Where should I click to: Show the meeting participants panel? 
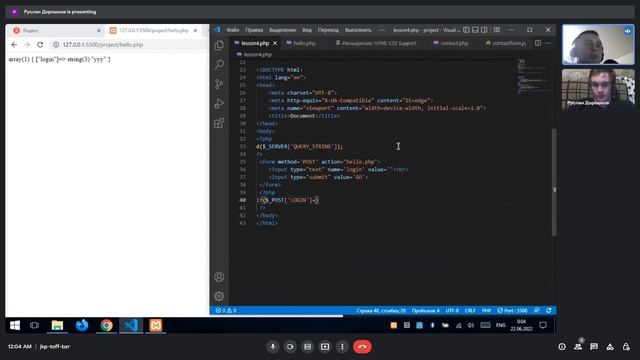[578, 347]
